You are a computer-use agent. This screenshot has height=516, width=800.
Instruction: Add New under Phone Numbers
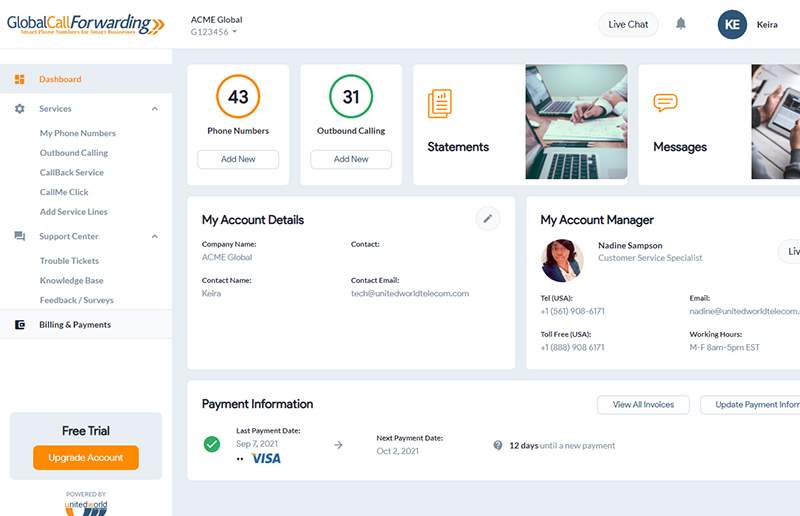(238, 159)
